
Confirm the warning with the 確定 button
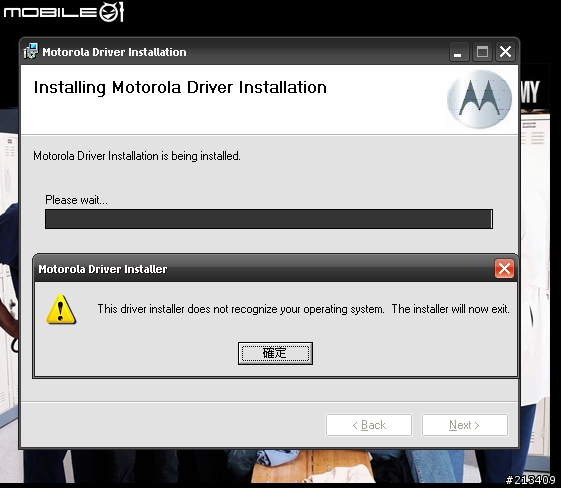pos(275,353)
